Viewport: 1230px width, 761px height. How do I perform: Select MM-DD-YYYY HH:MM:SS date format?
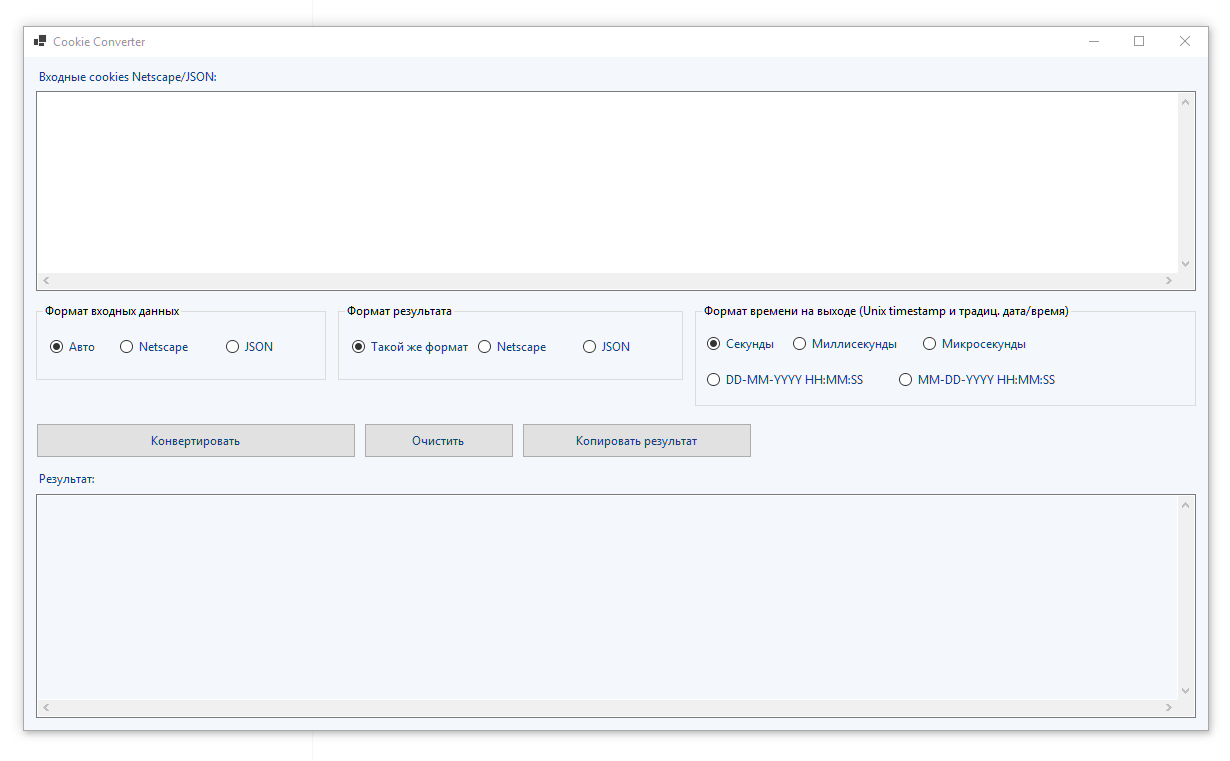(977, 380)
